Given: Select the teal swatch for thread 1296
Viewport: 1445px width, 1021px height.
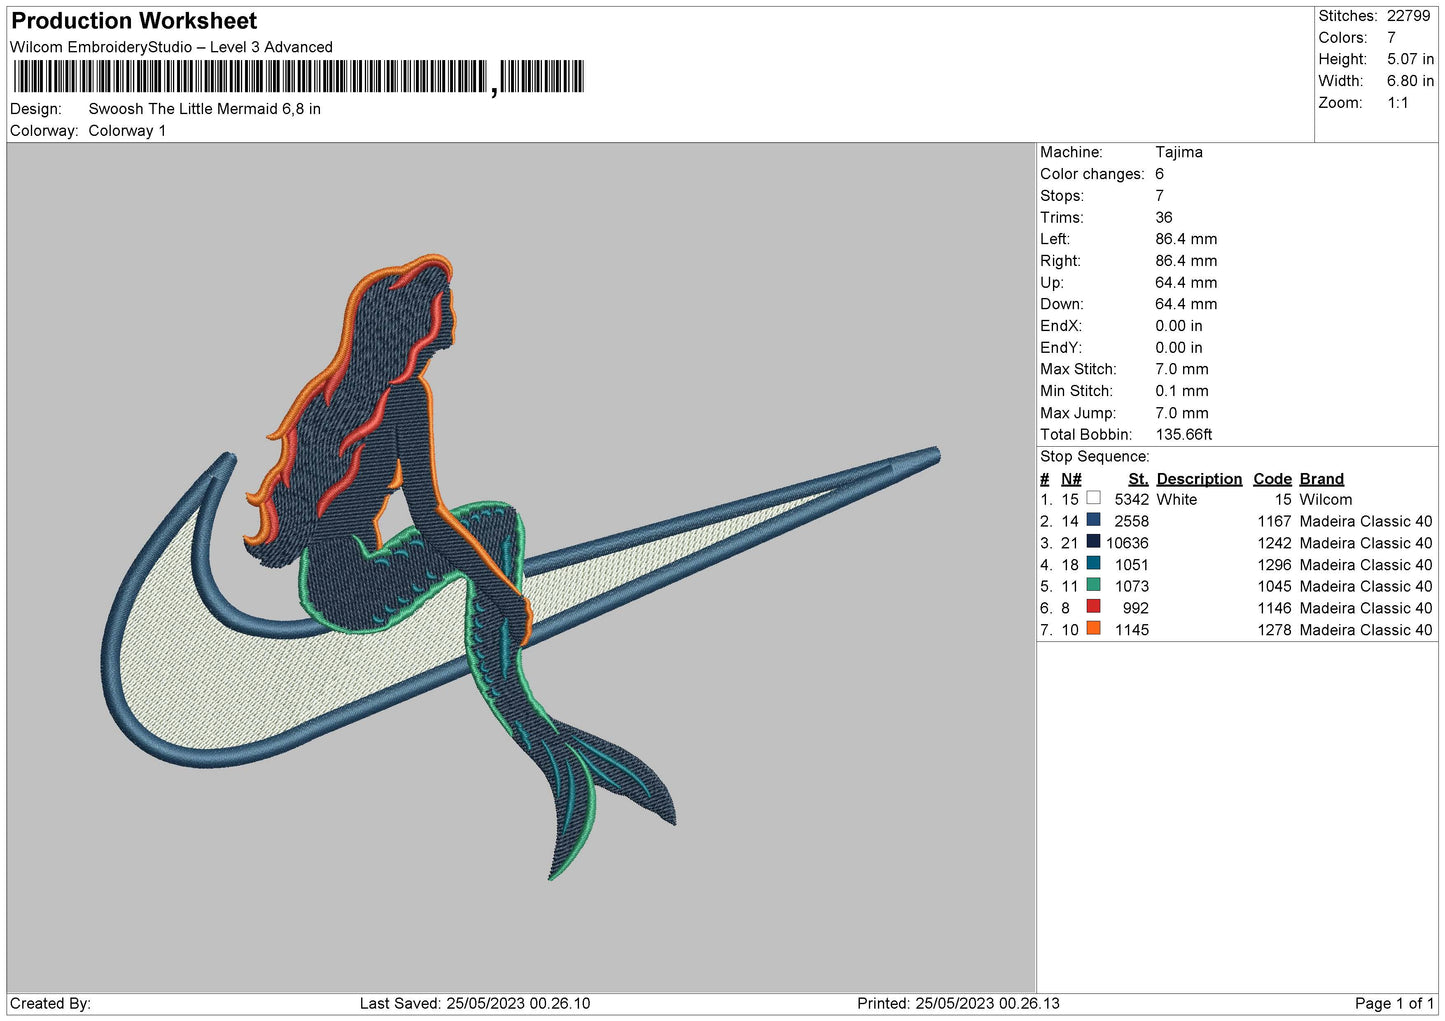Looking at the screenshot, I should (1093, 564).
